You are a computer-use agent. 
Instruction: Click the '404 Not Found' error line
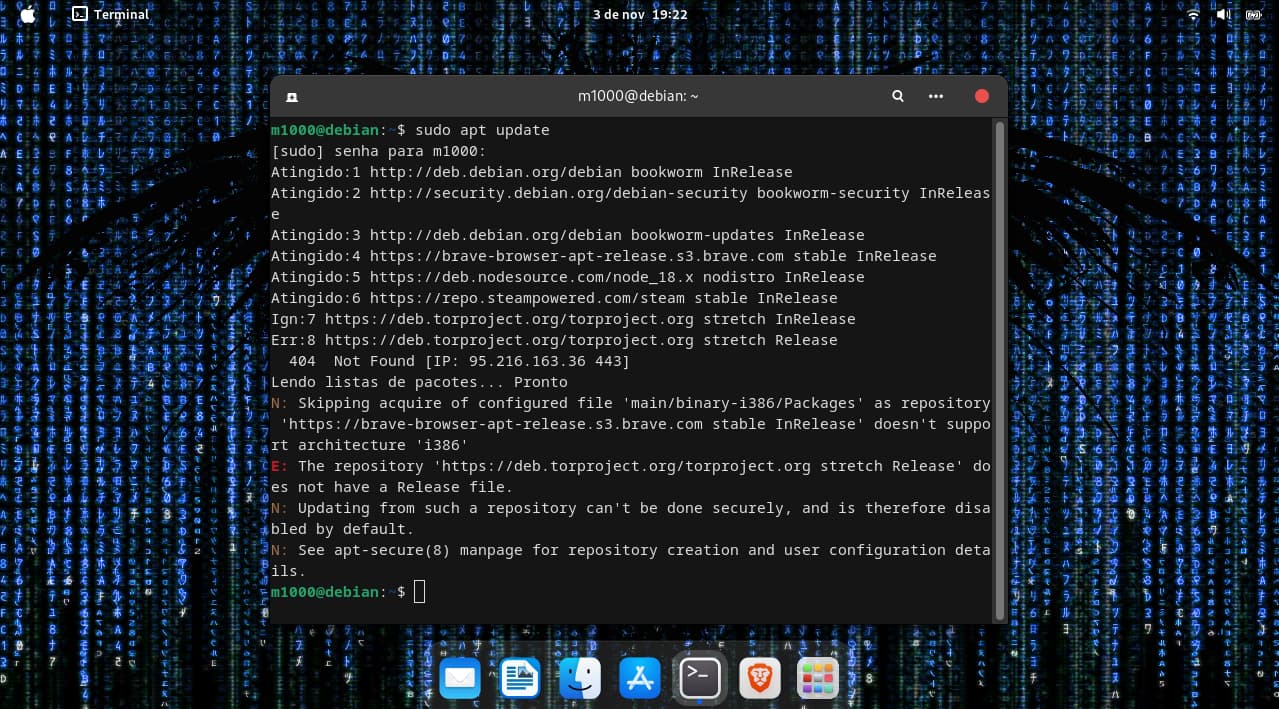pyautogui.click(x=459, y=361)
